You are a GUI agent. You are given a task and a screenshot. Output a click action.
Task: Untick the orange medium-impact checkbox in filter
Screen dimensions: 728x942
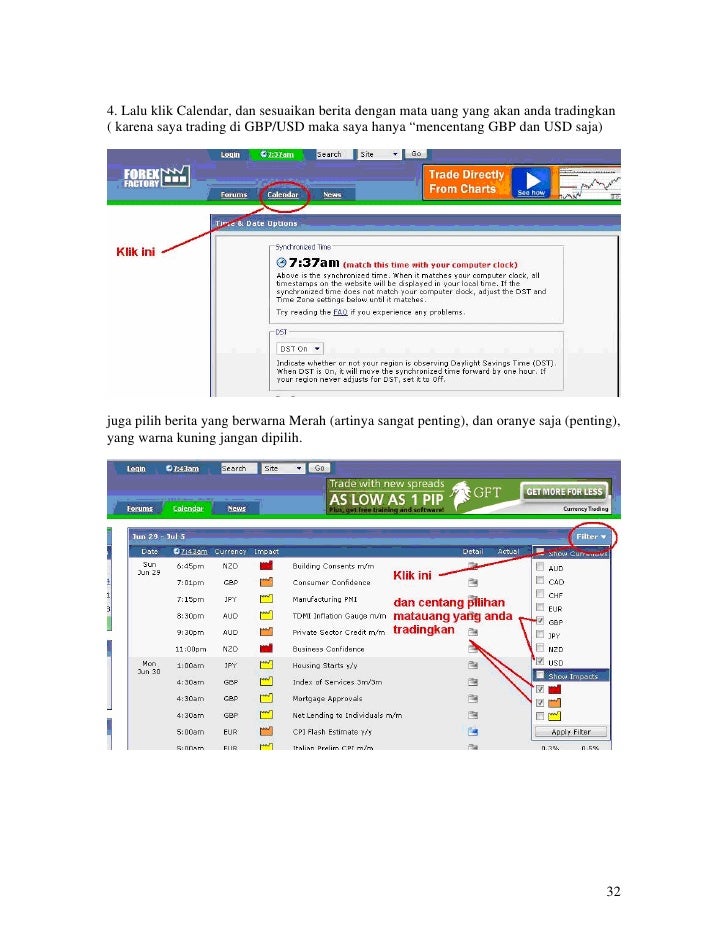(540, 702)
